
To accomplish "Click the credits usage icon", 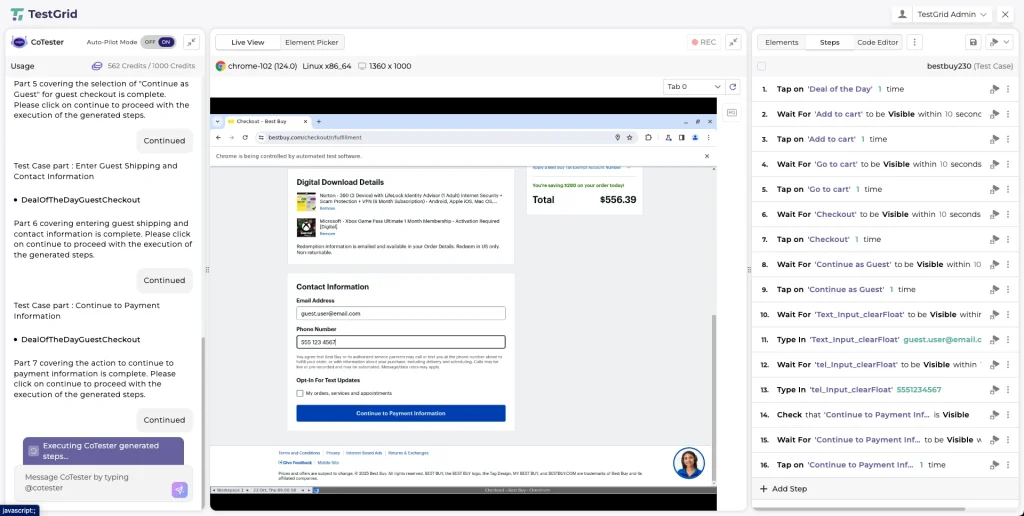I will [97, 66].
